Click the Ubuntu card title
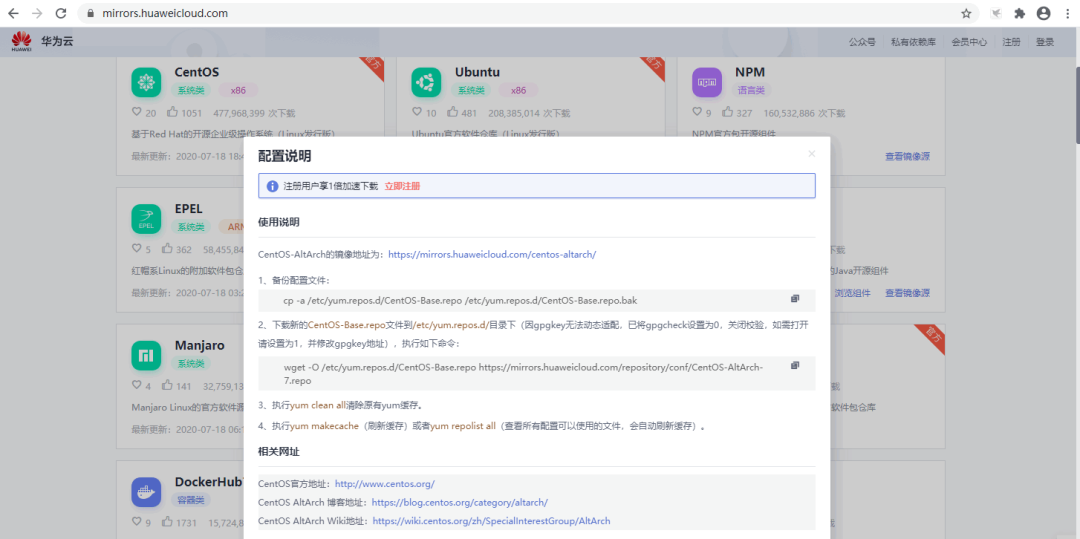The width and height of the screenshot is (1080, 539). [x=477, y=72]
